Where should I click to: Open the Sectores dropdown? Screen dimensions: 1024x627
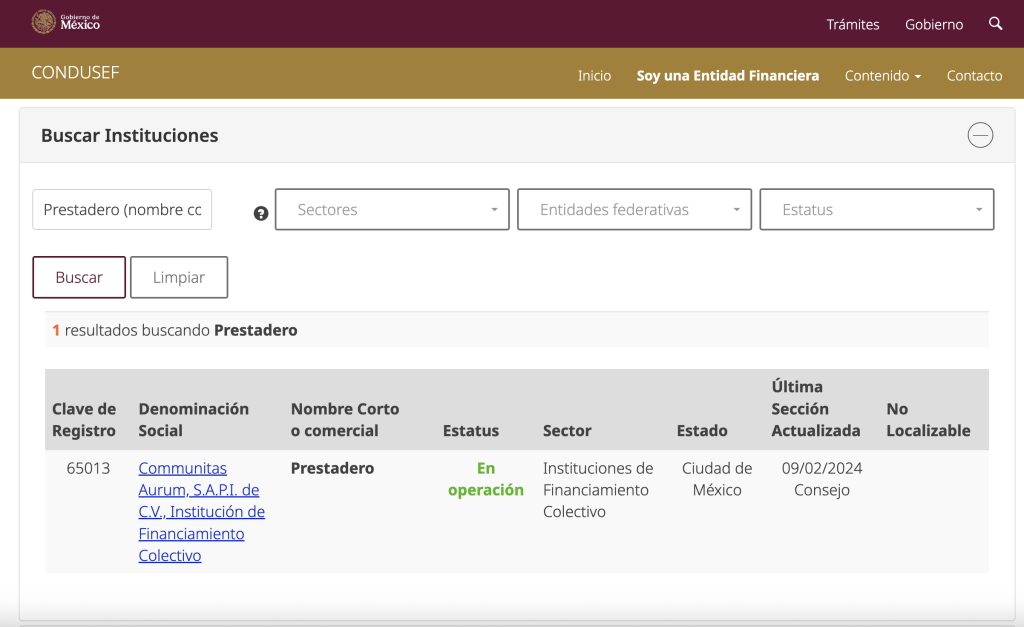tap(392, 210)
